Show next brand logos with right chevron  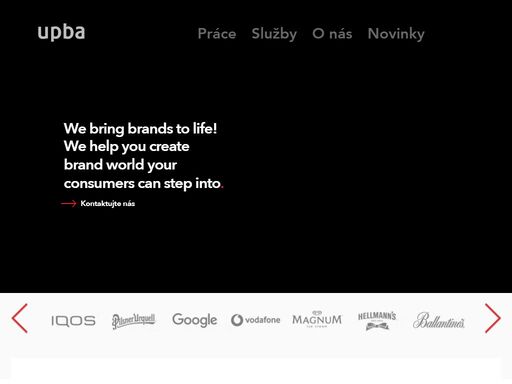click(x=493, y=318)
